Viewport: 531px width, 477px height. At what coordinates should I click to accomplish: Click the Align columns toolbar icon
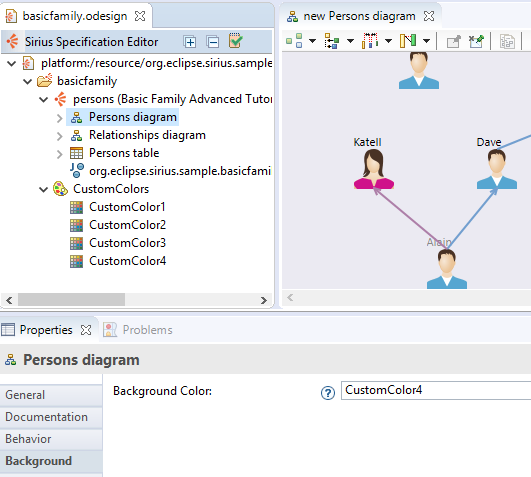[370, 41]
